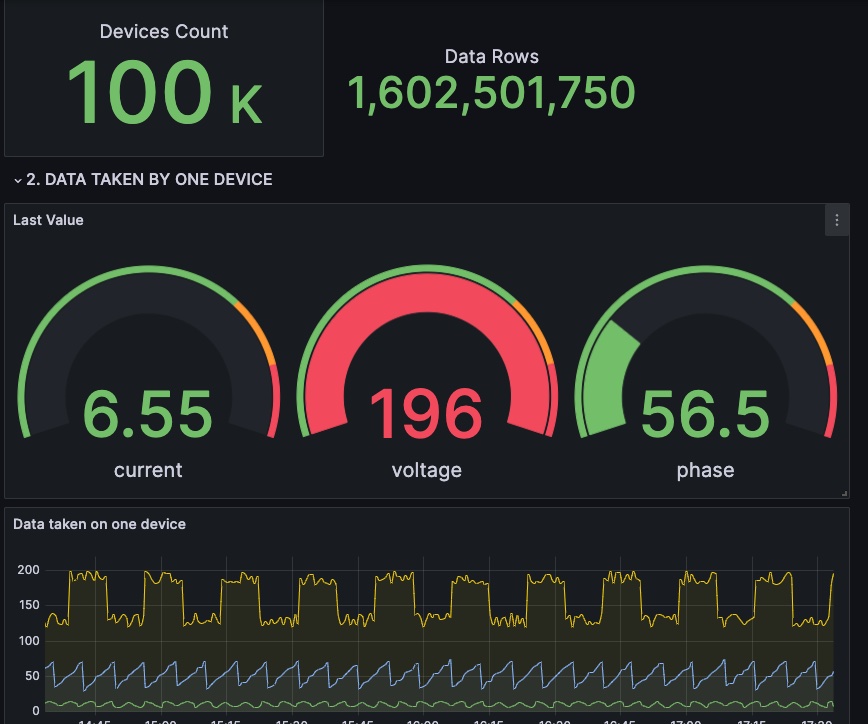This screenshot has height=724, width=868.
Task: Click the voltage gauge label
Action: coord(426,470)
